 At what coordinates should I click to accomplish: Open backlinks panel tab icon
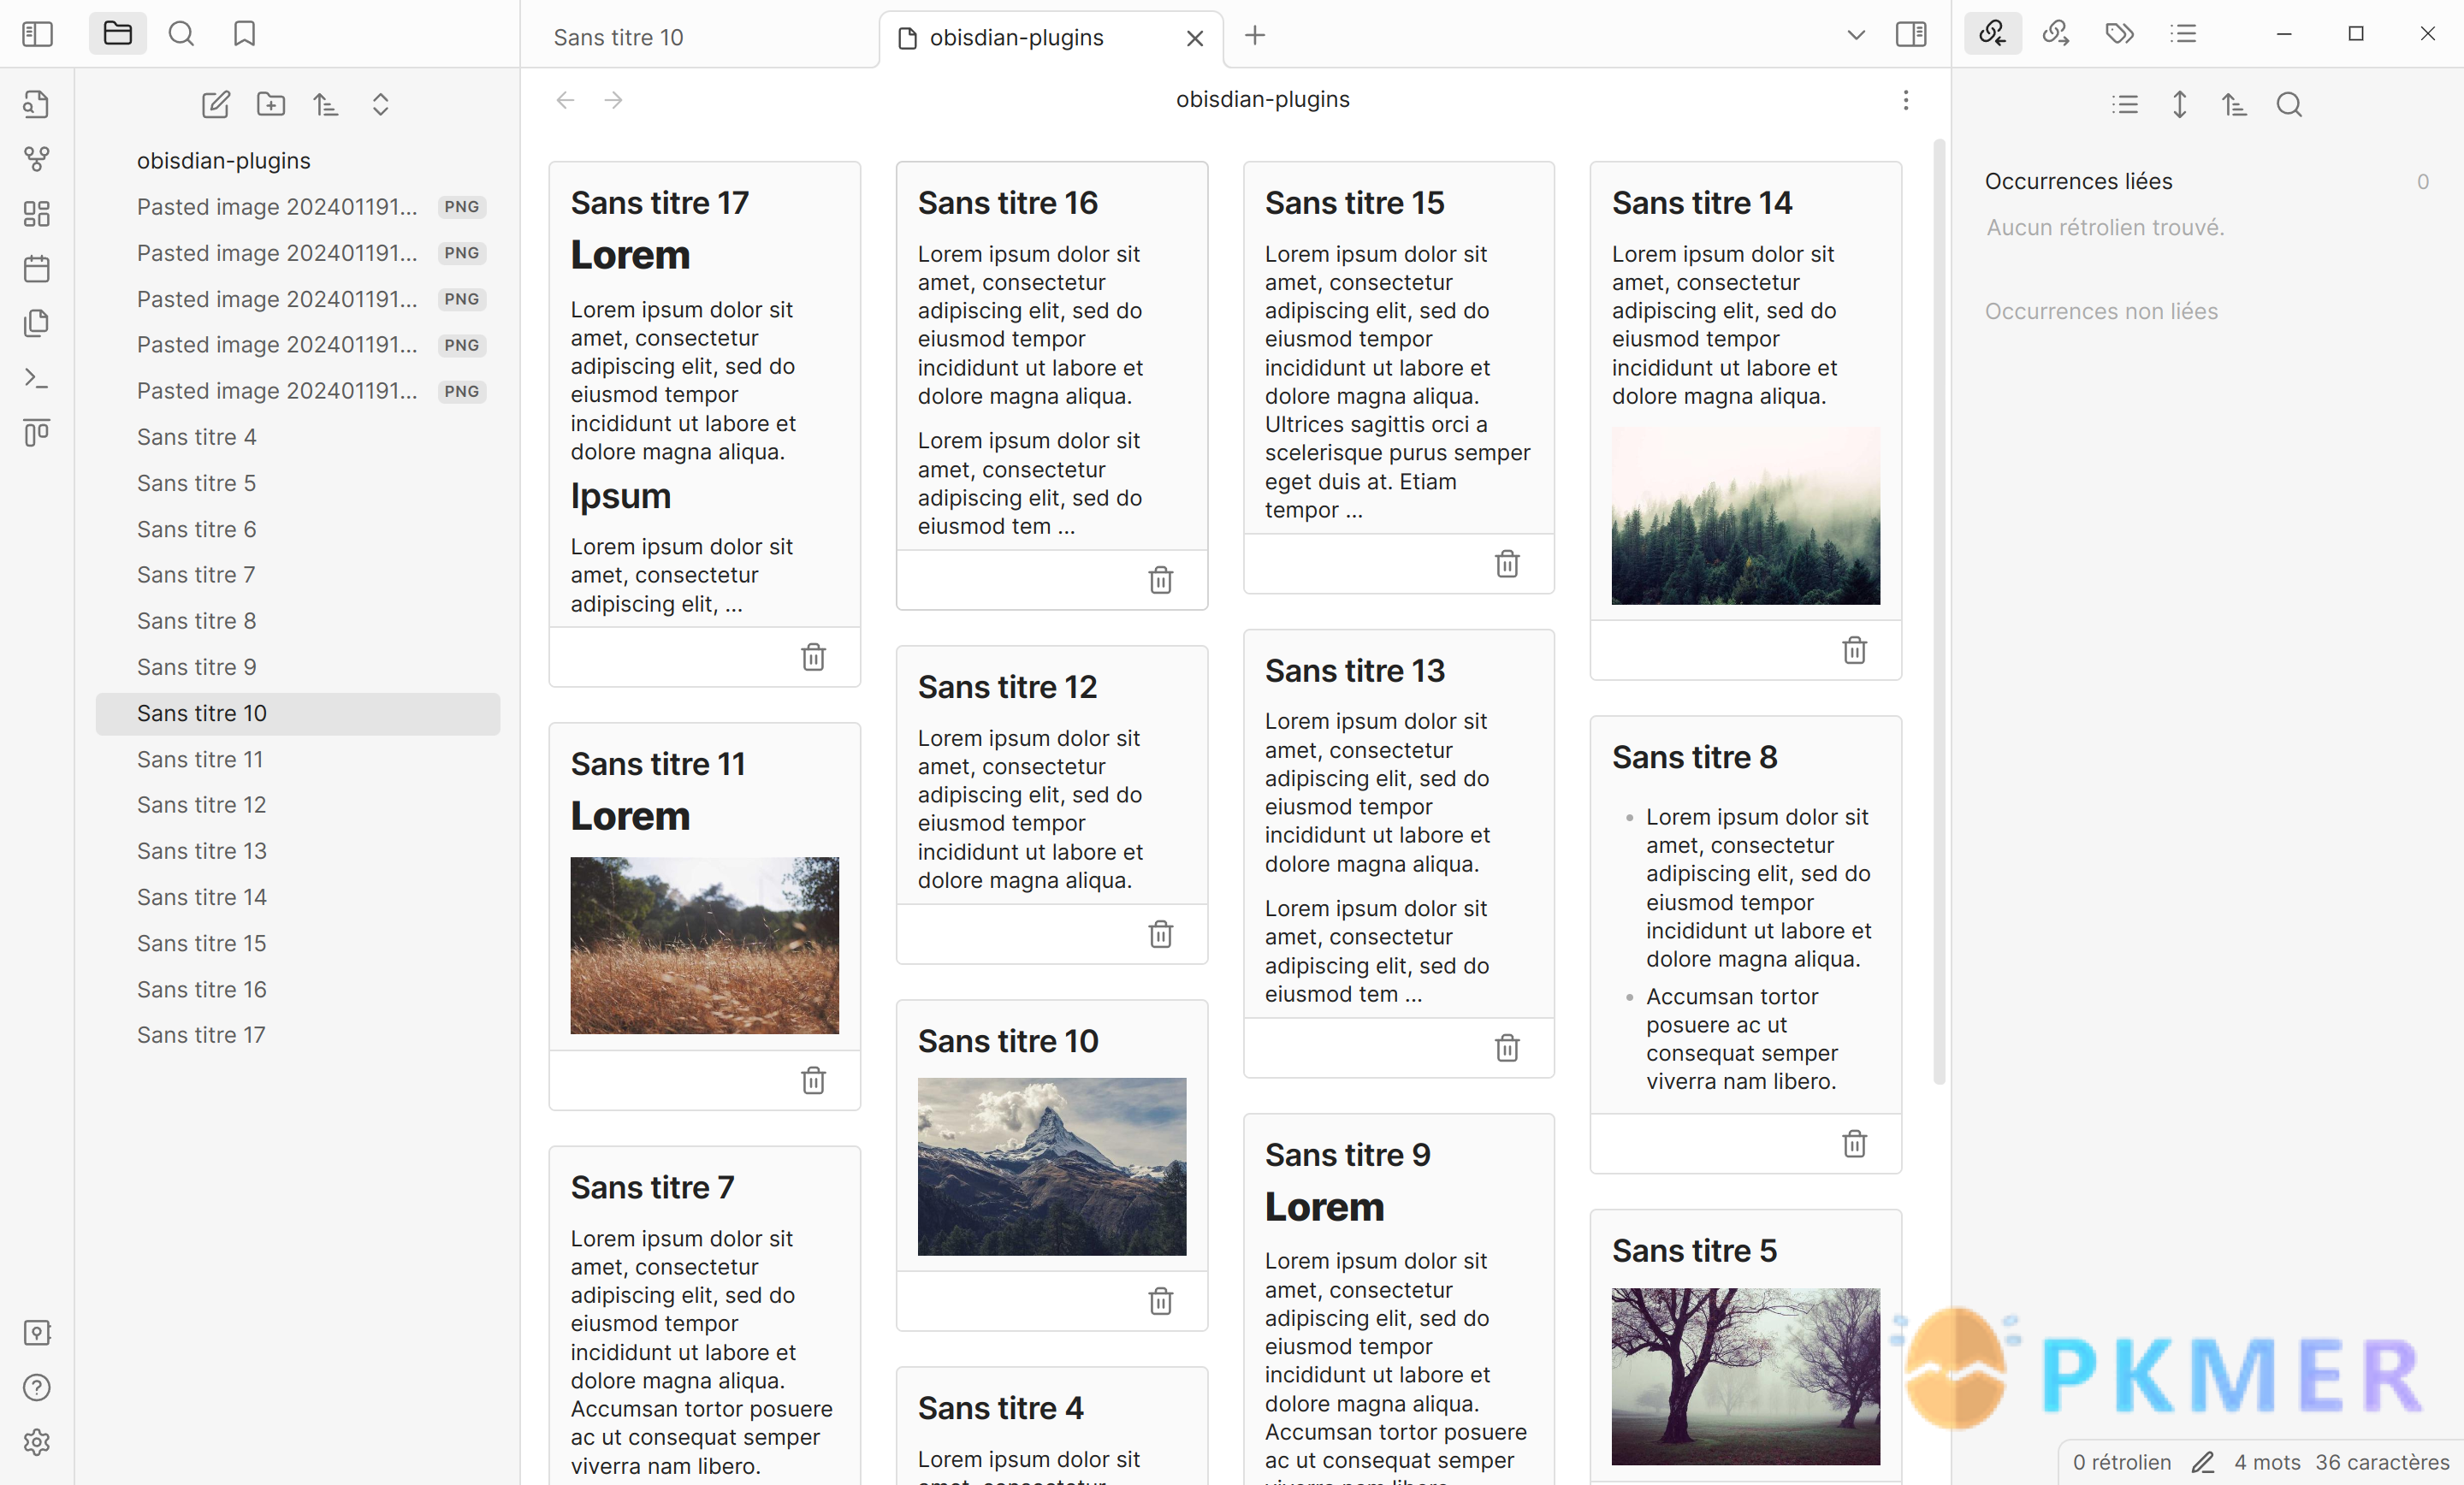pos(1993,34)
